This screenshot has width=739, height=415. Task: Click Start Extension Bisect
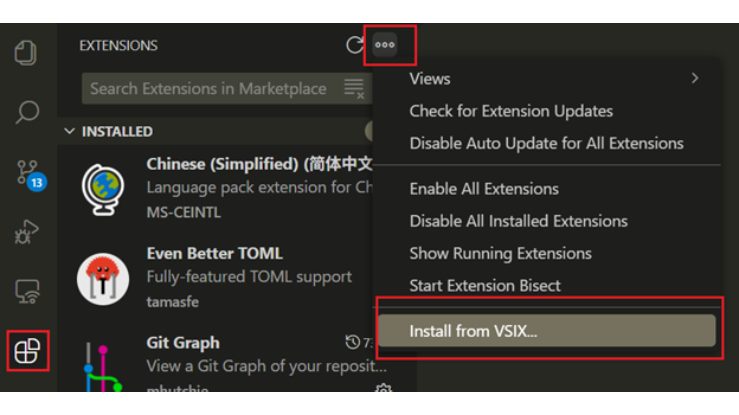coord(485,286)
